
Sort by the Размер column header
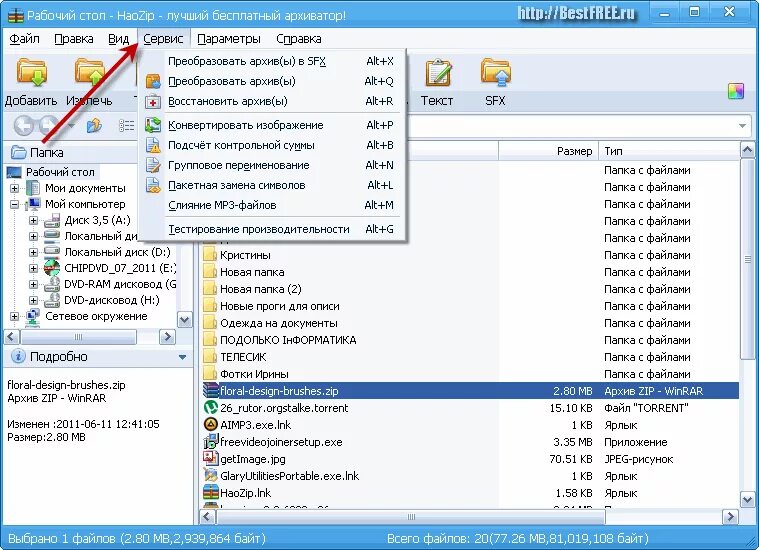click(x=548, y=151)
